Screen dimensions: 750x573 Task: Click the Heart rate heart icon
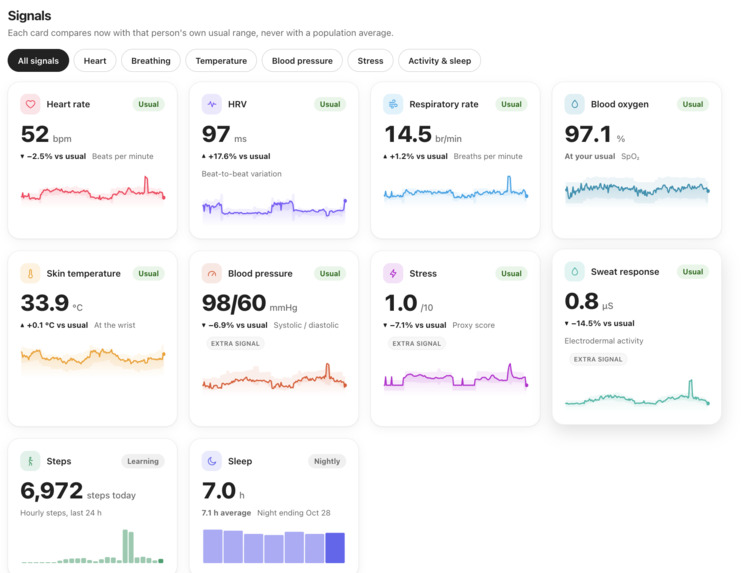tap(30, 104)
